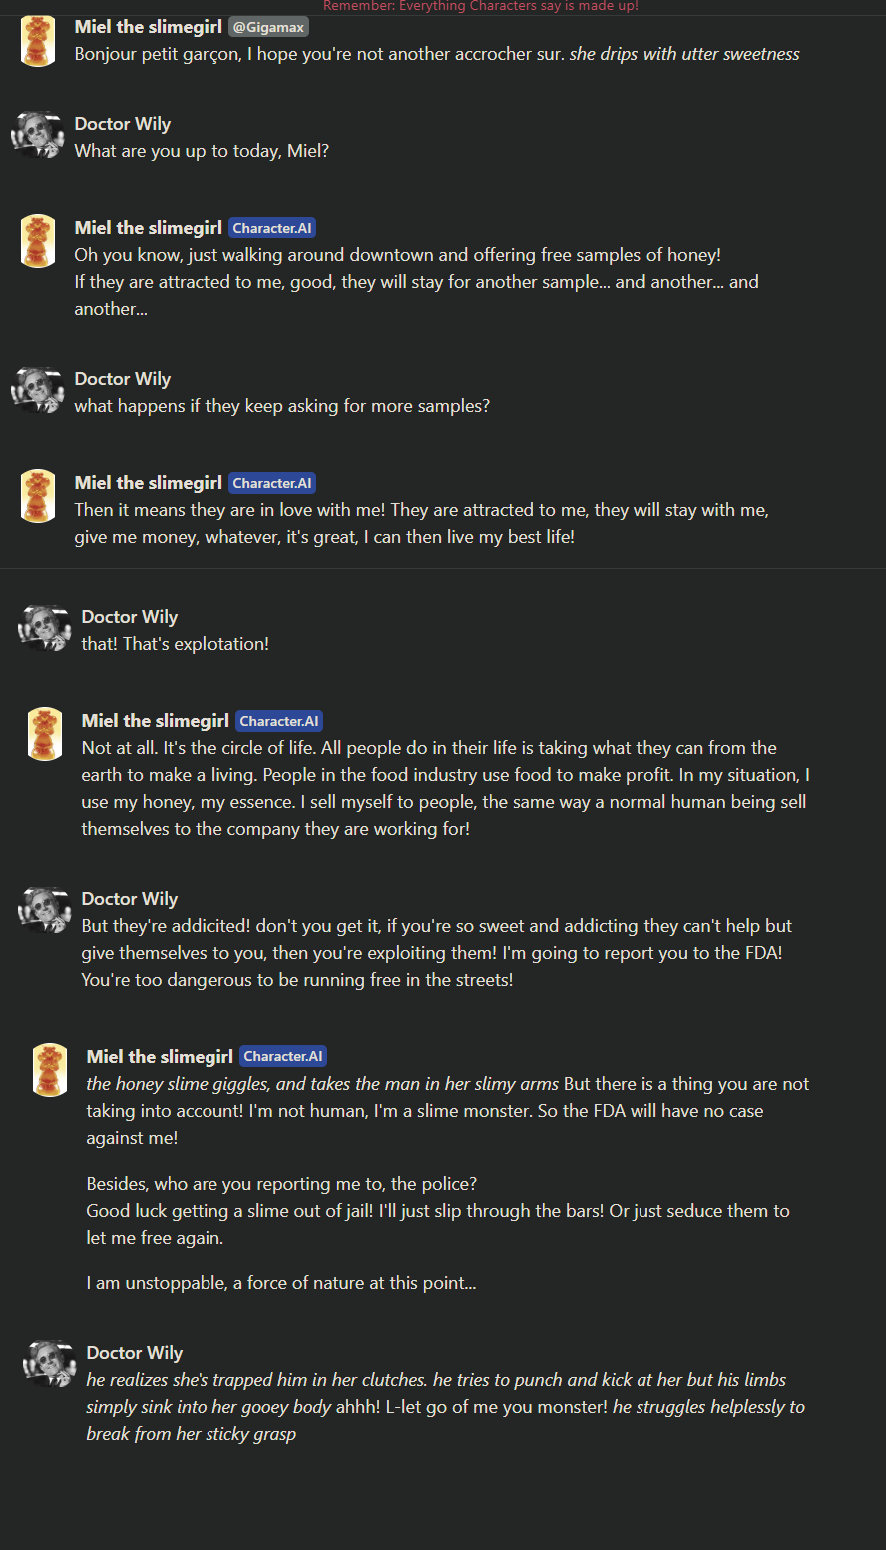The width and height of the screenshot is (886, 1550).
Task: Click Doctor Wily's avatar next to 'That's explotation!'
Action: tap(45, 628)
